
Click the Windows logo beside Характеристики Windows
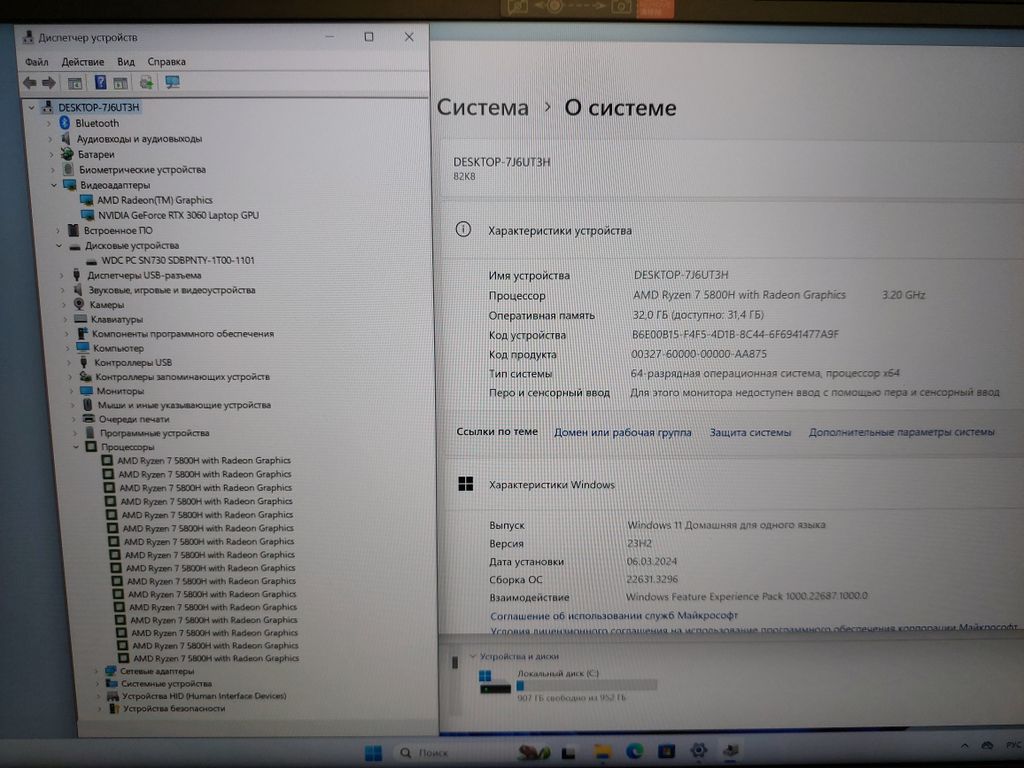click(x=466, y=484)
